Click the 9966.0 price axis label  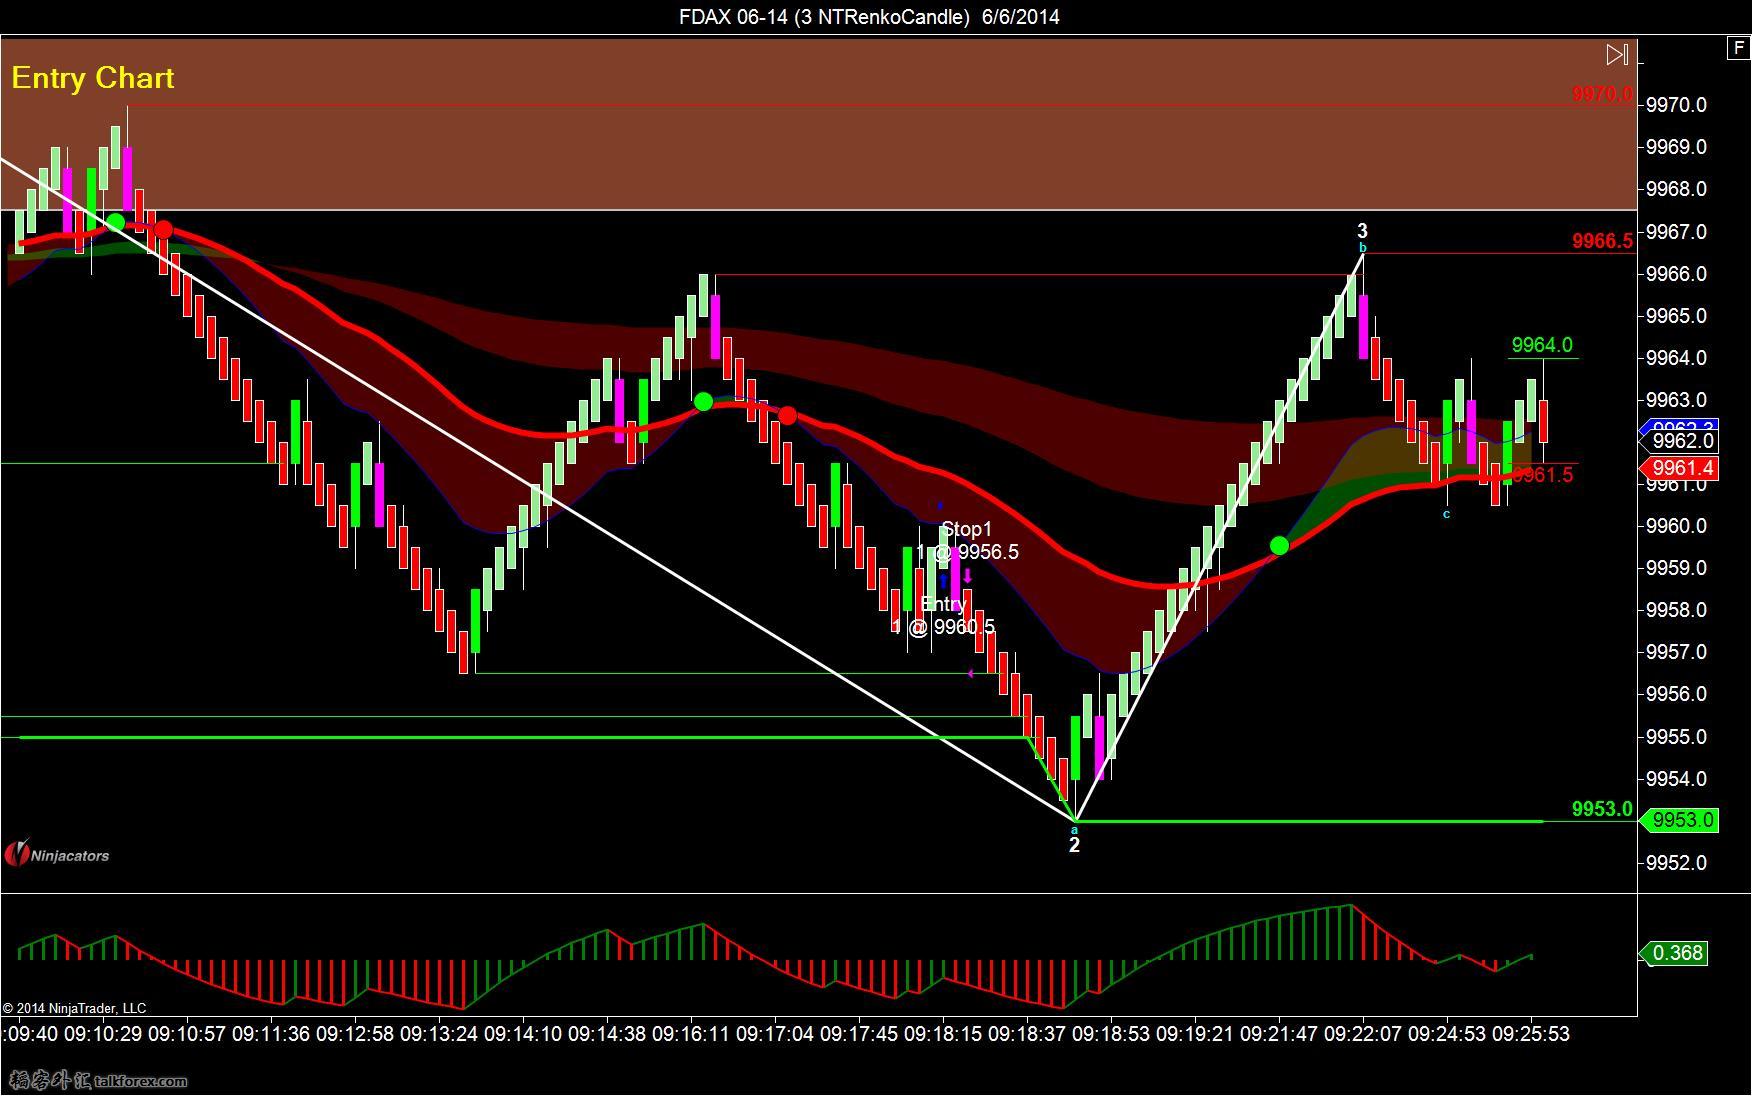1676,273
